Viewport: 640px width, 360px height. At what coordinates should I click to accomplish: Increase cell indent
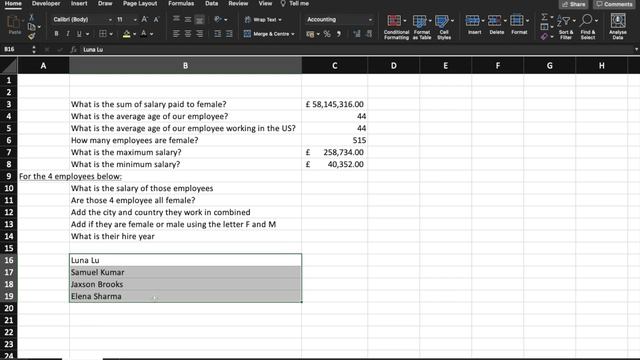(x=229, y=34)
